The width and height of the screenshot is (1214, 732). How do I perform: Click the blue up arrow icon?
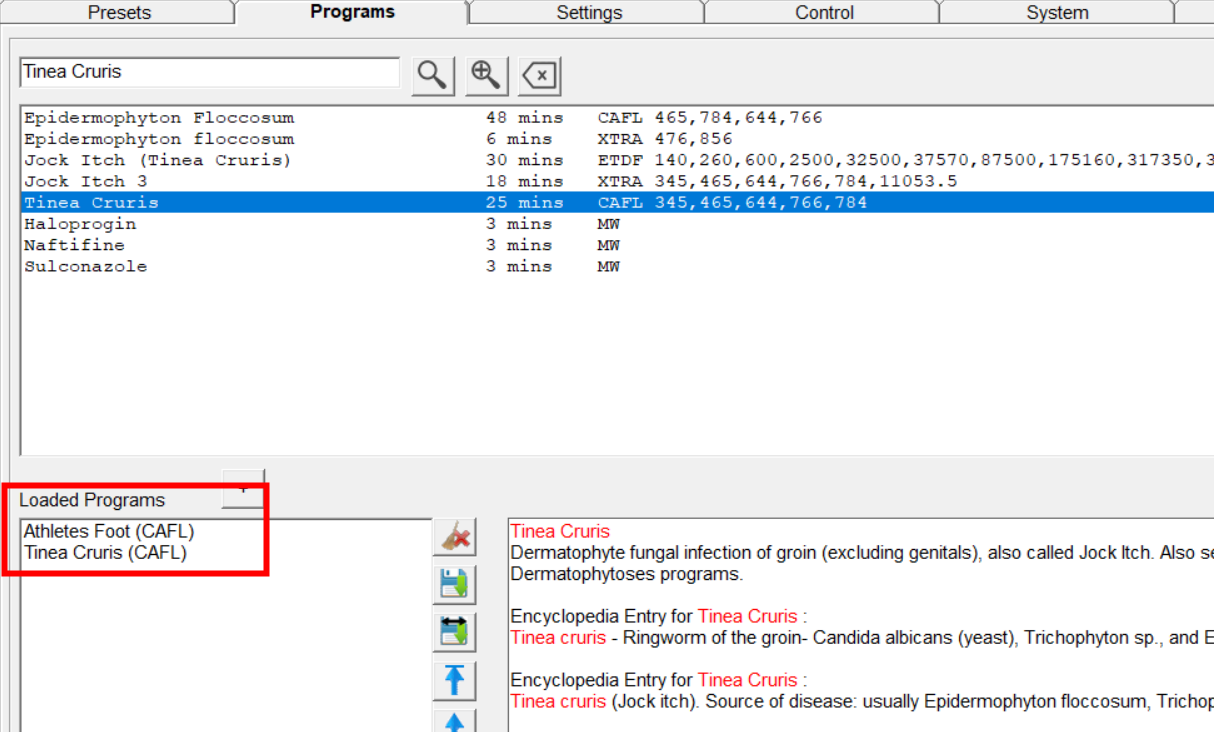[455, 720]
